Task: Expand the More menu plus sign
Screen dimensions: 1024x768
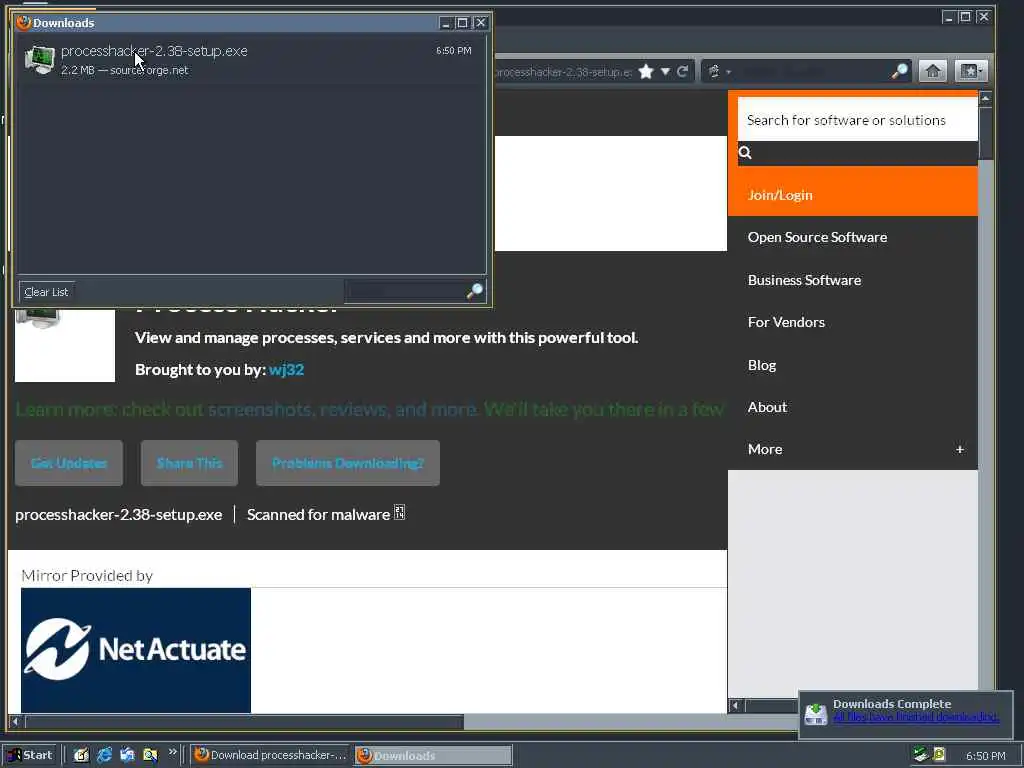Action: (959, 449)
